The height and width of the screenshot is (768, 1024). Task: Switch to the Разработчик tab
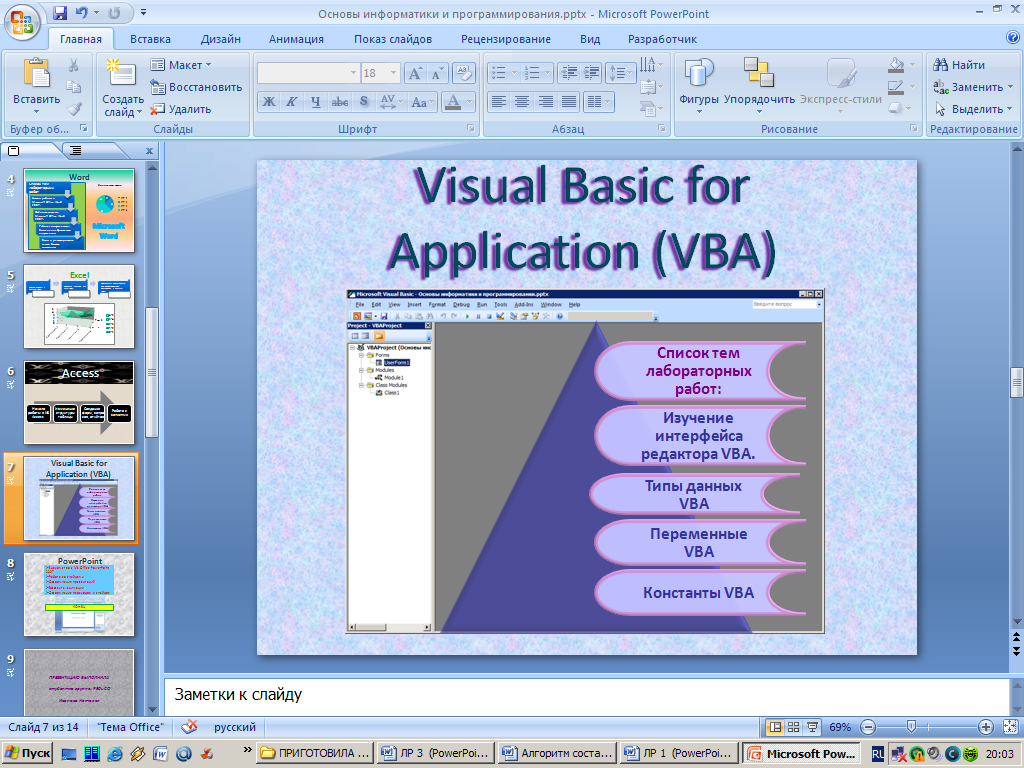coord(662,39)
